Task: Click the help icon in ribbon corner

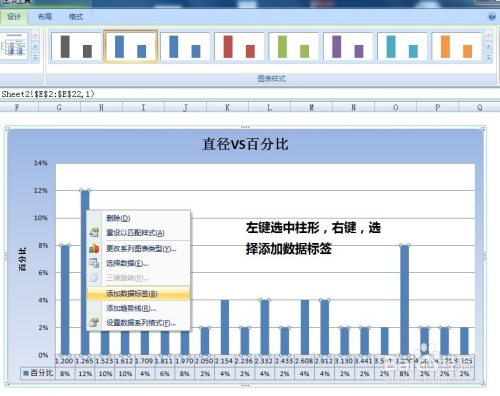Action: pyautogui.click(x=492, y=16)
